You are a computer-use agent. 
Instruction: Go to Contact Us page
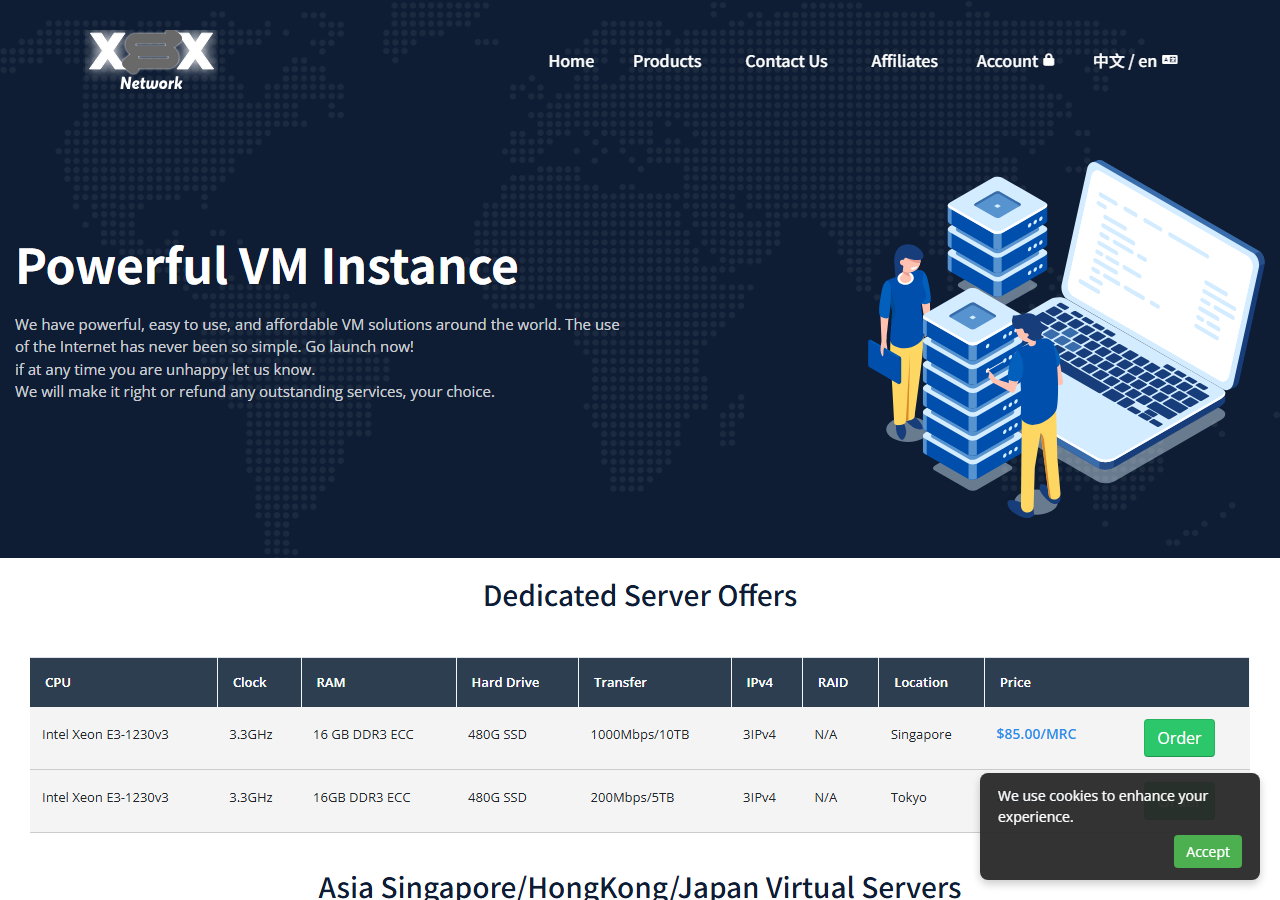click(x=786, y=61)
